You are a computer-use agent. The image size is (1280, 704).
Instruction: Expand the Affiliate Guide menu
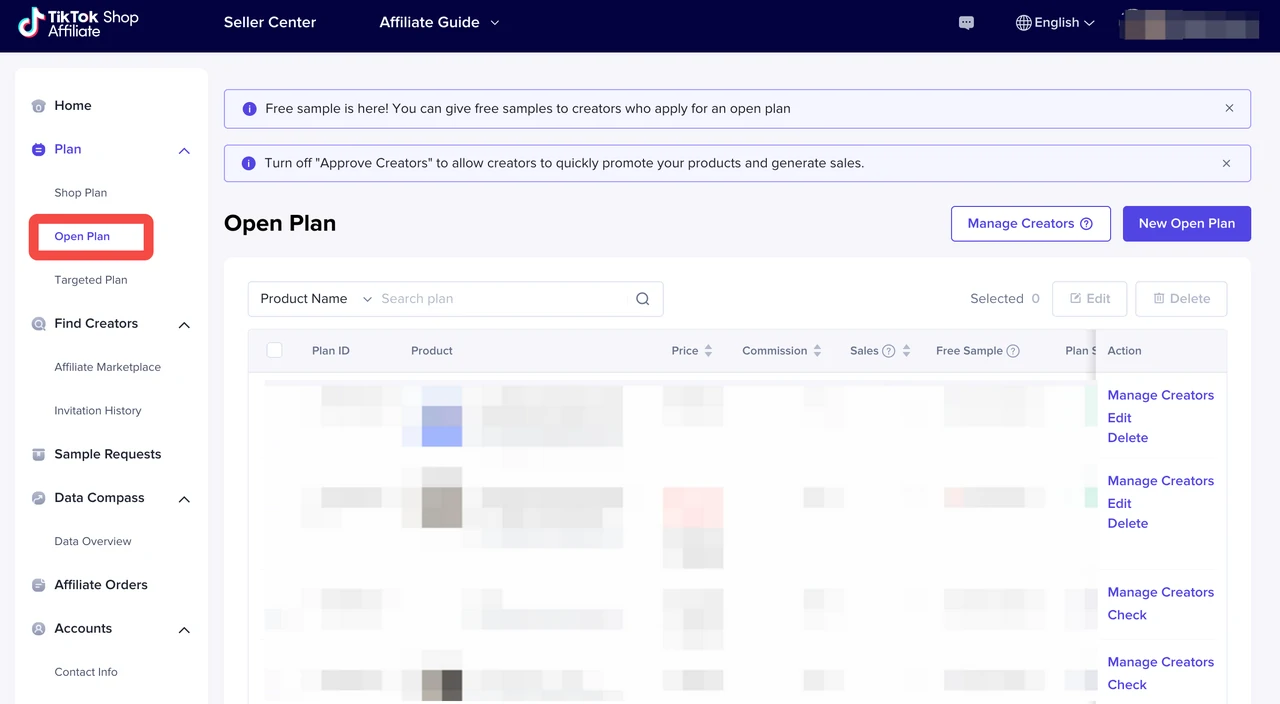(439, 23)
